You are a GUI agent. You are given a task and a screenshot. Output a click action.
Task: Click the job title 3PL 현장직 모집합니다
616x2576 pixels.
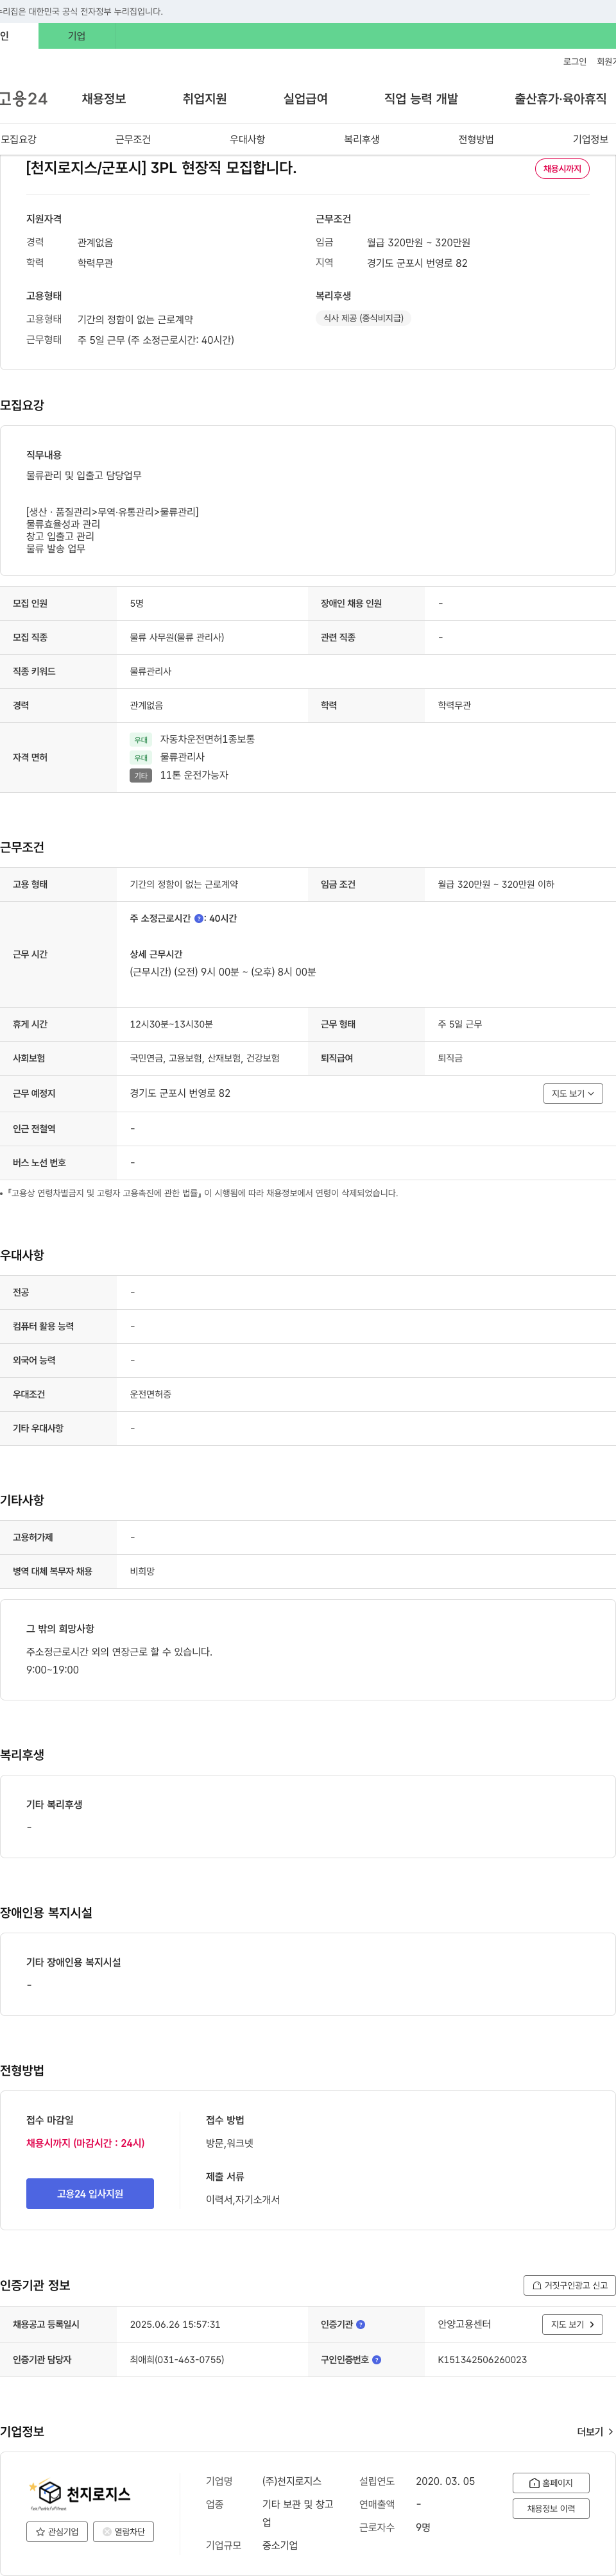[x=161, y=168]
